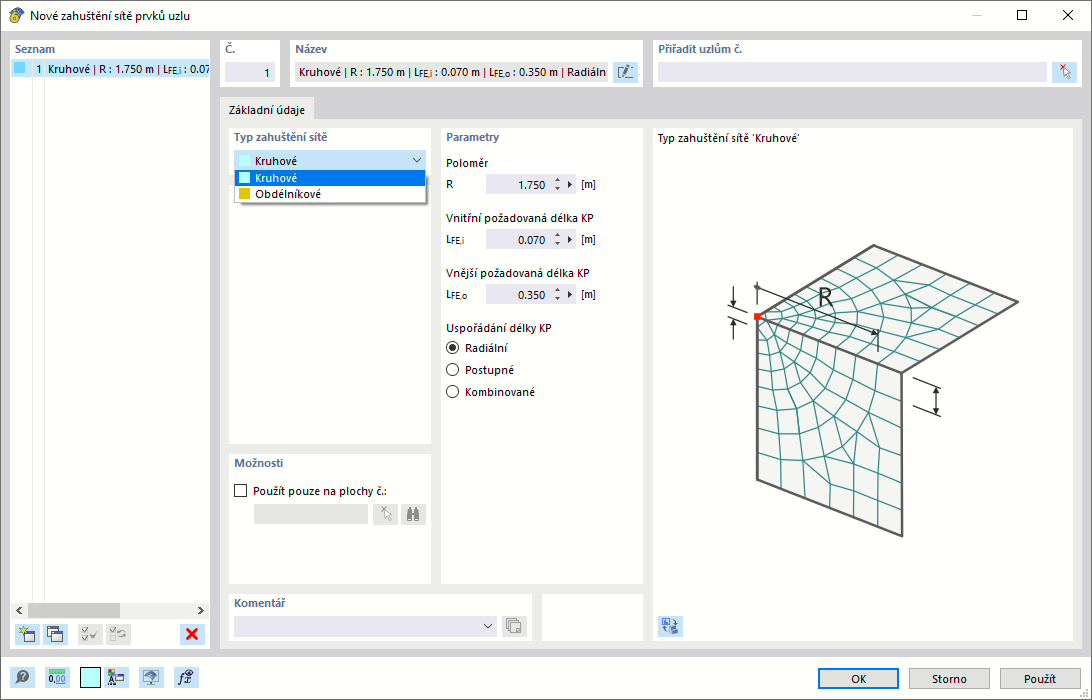The image size is (1092, 700).
Task: Click the comment library icon beside Komentář
Action: tap(514, 625)
